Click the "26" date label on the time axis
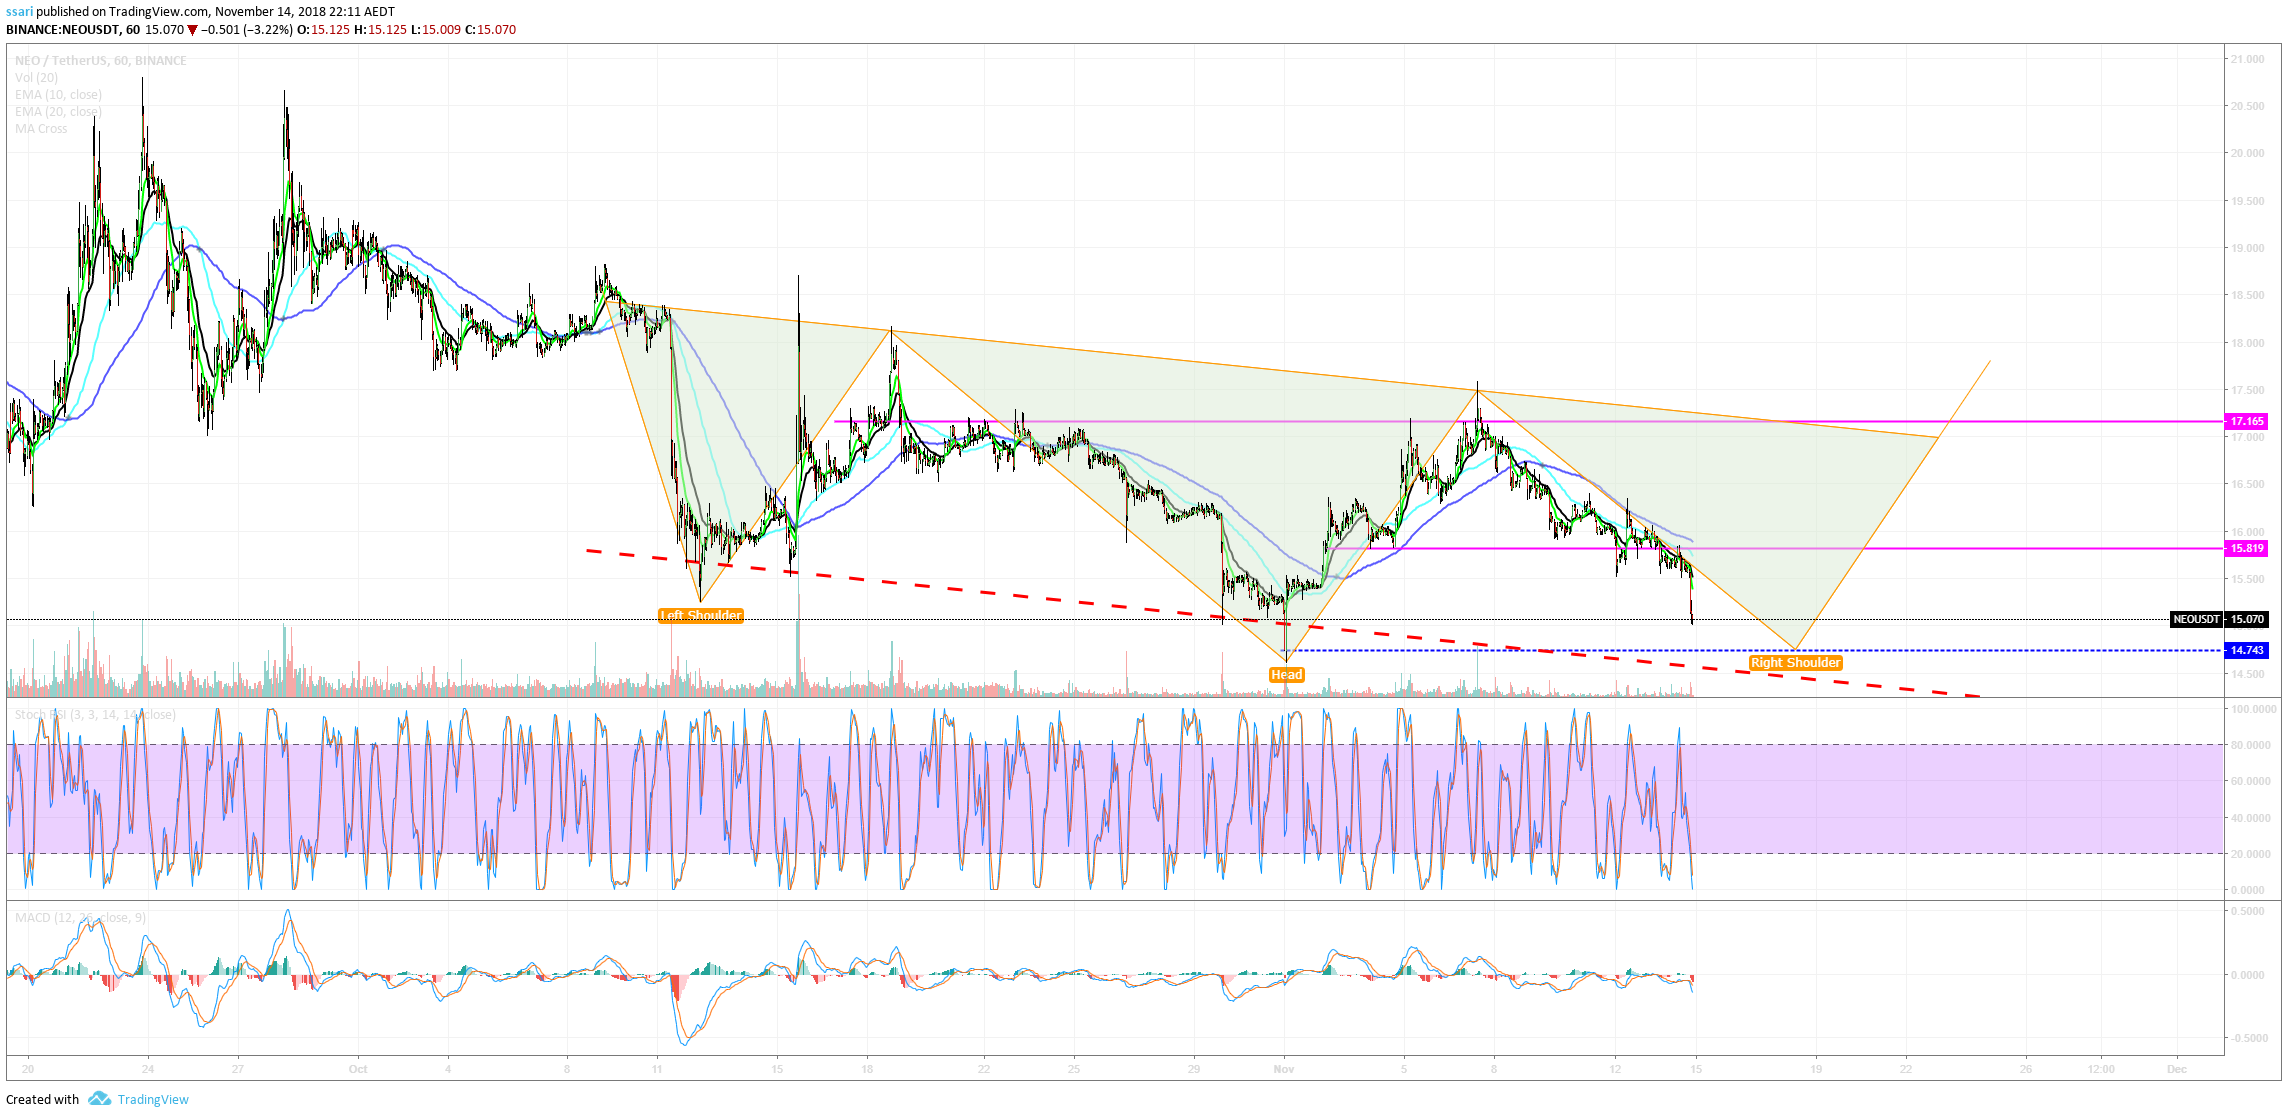Viewport: 2288px width, 1117px height. tap(2026, 1069)
